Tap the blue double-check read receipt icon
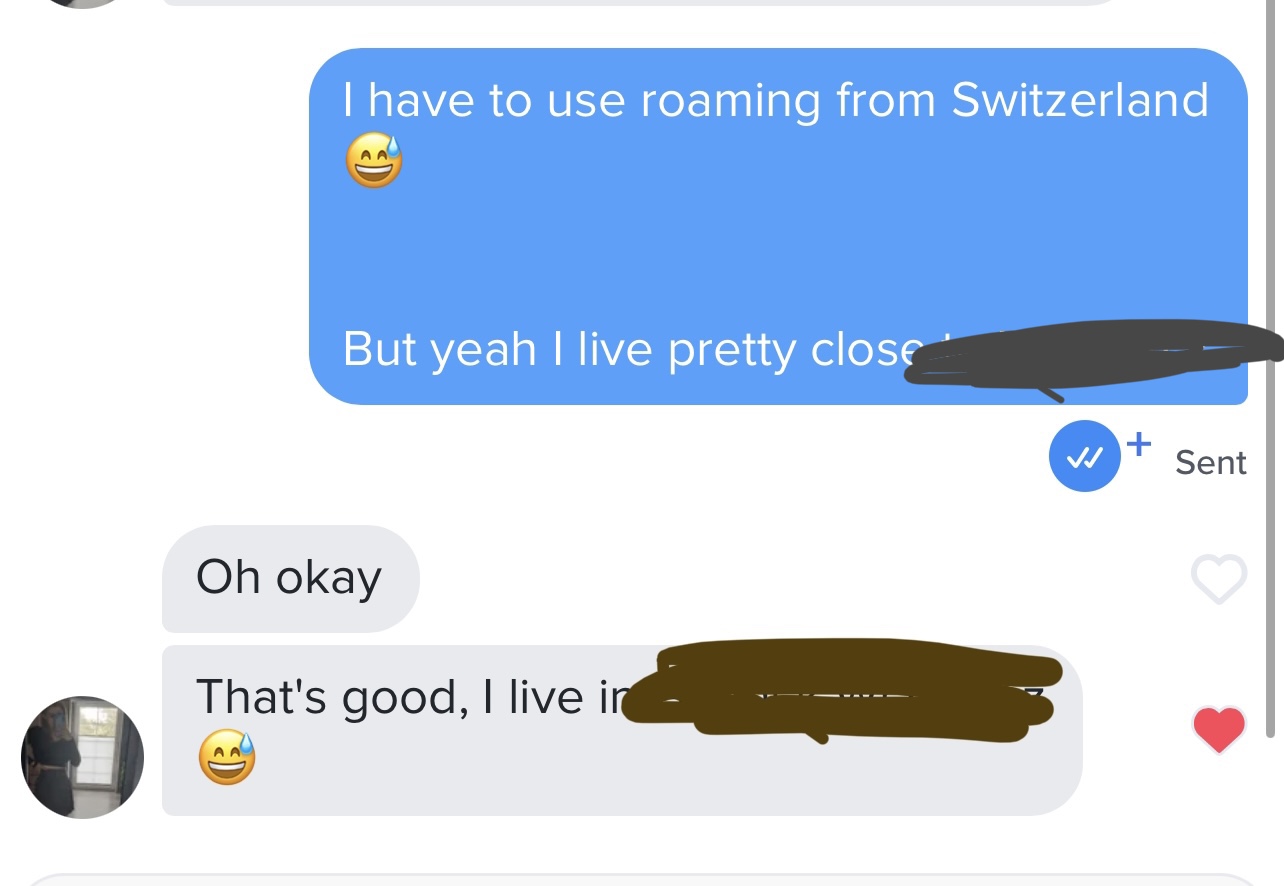 [x=1084, y=457]
